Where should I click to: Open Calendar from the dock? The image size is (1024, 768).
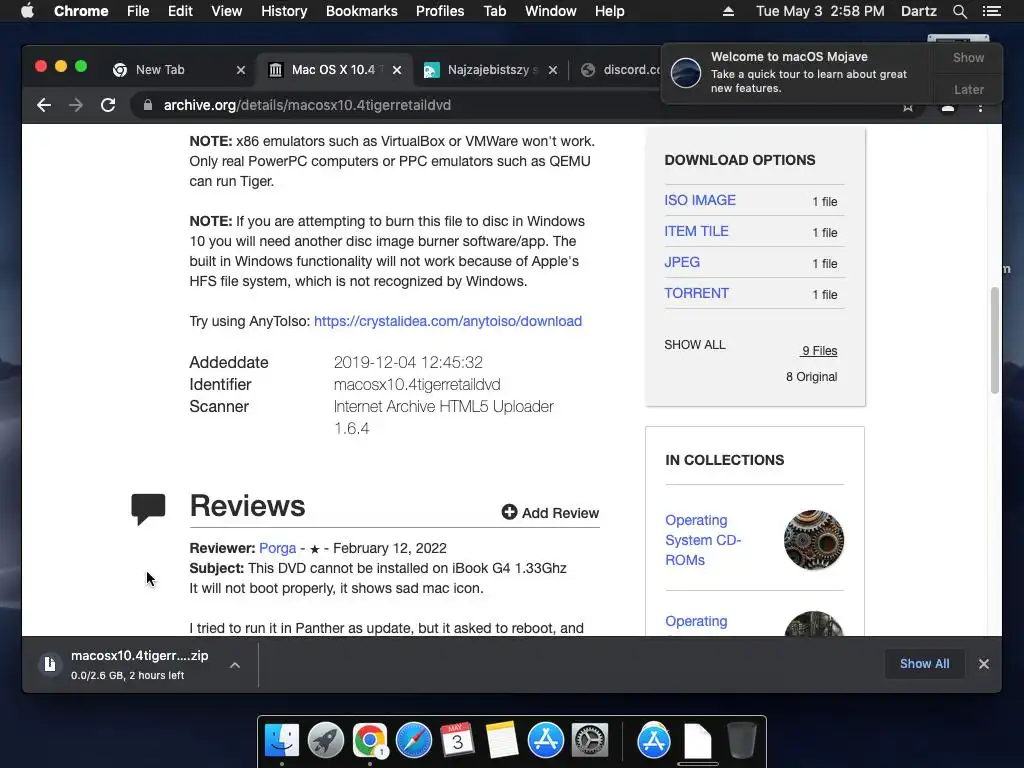click(457, 741)
